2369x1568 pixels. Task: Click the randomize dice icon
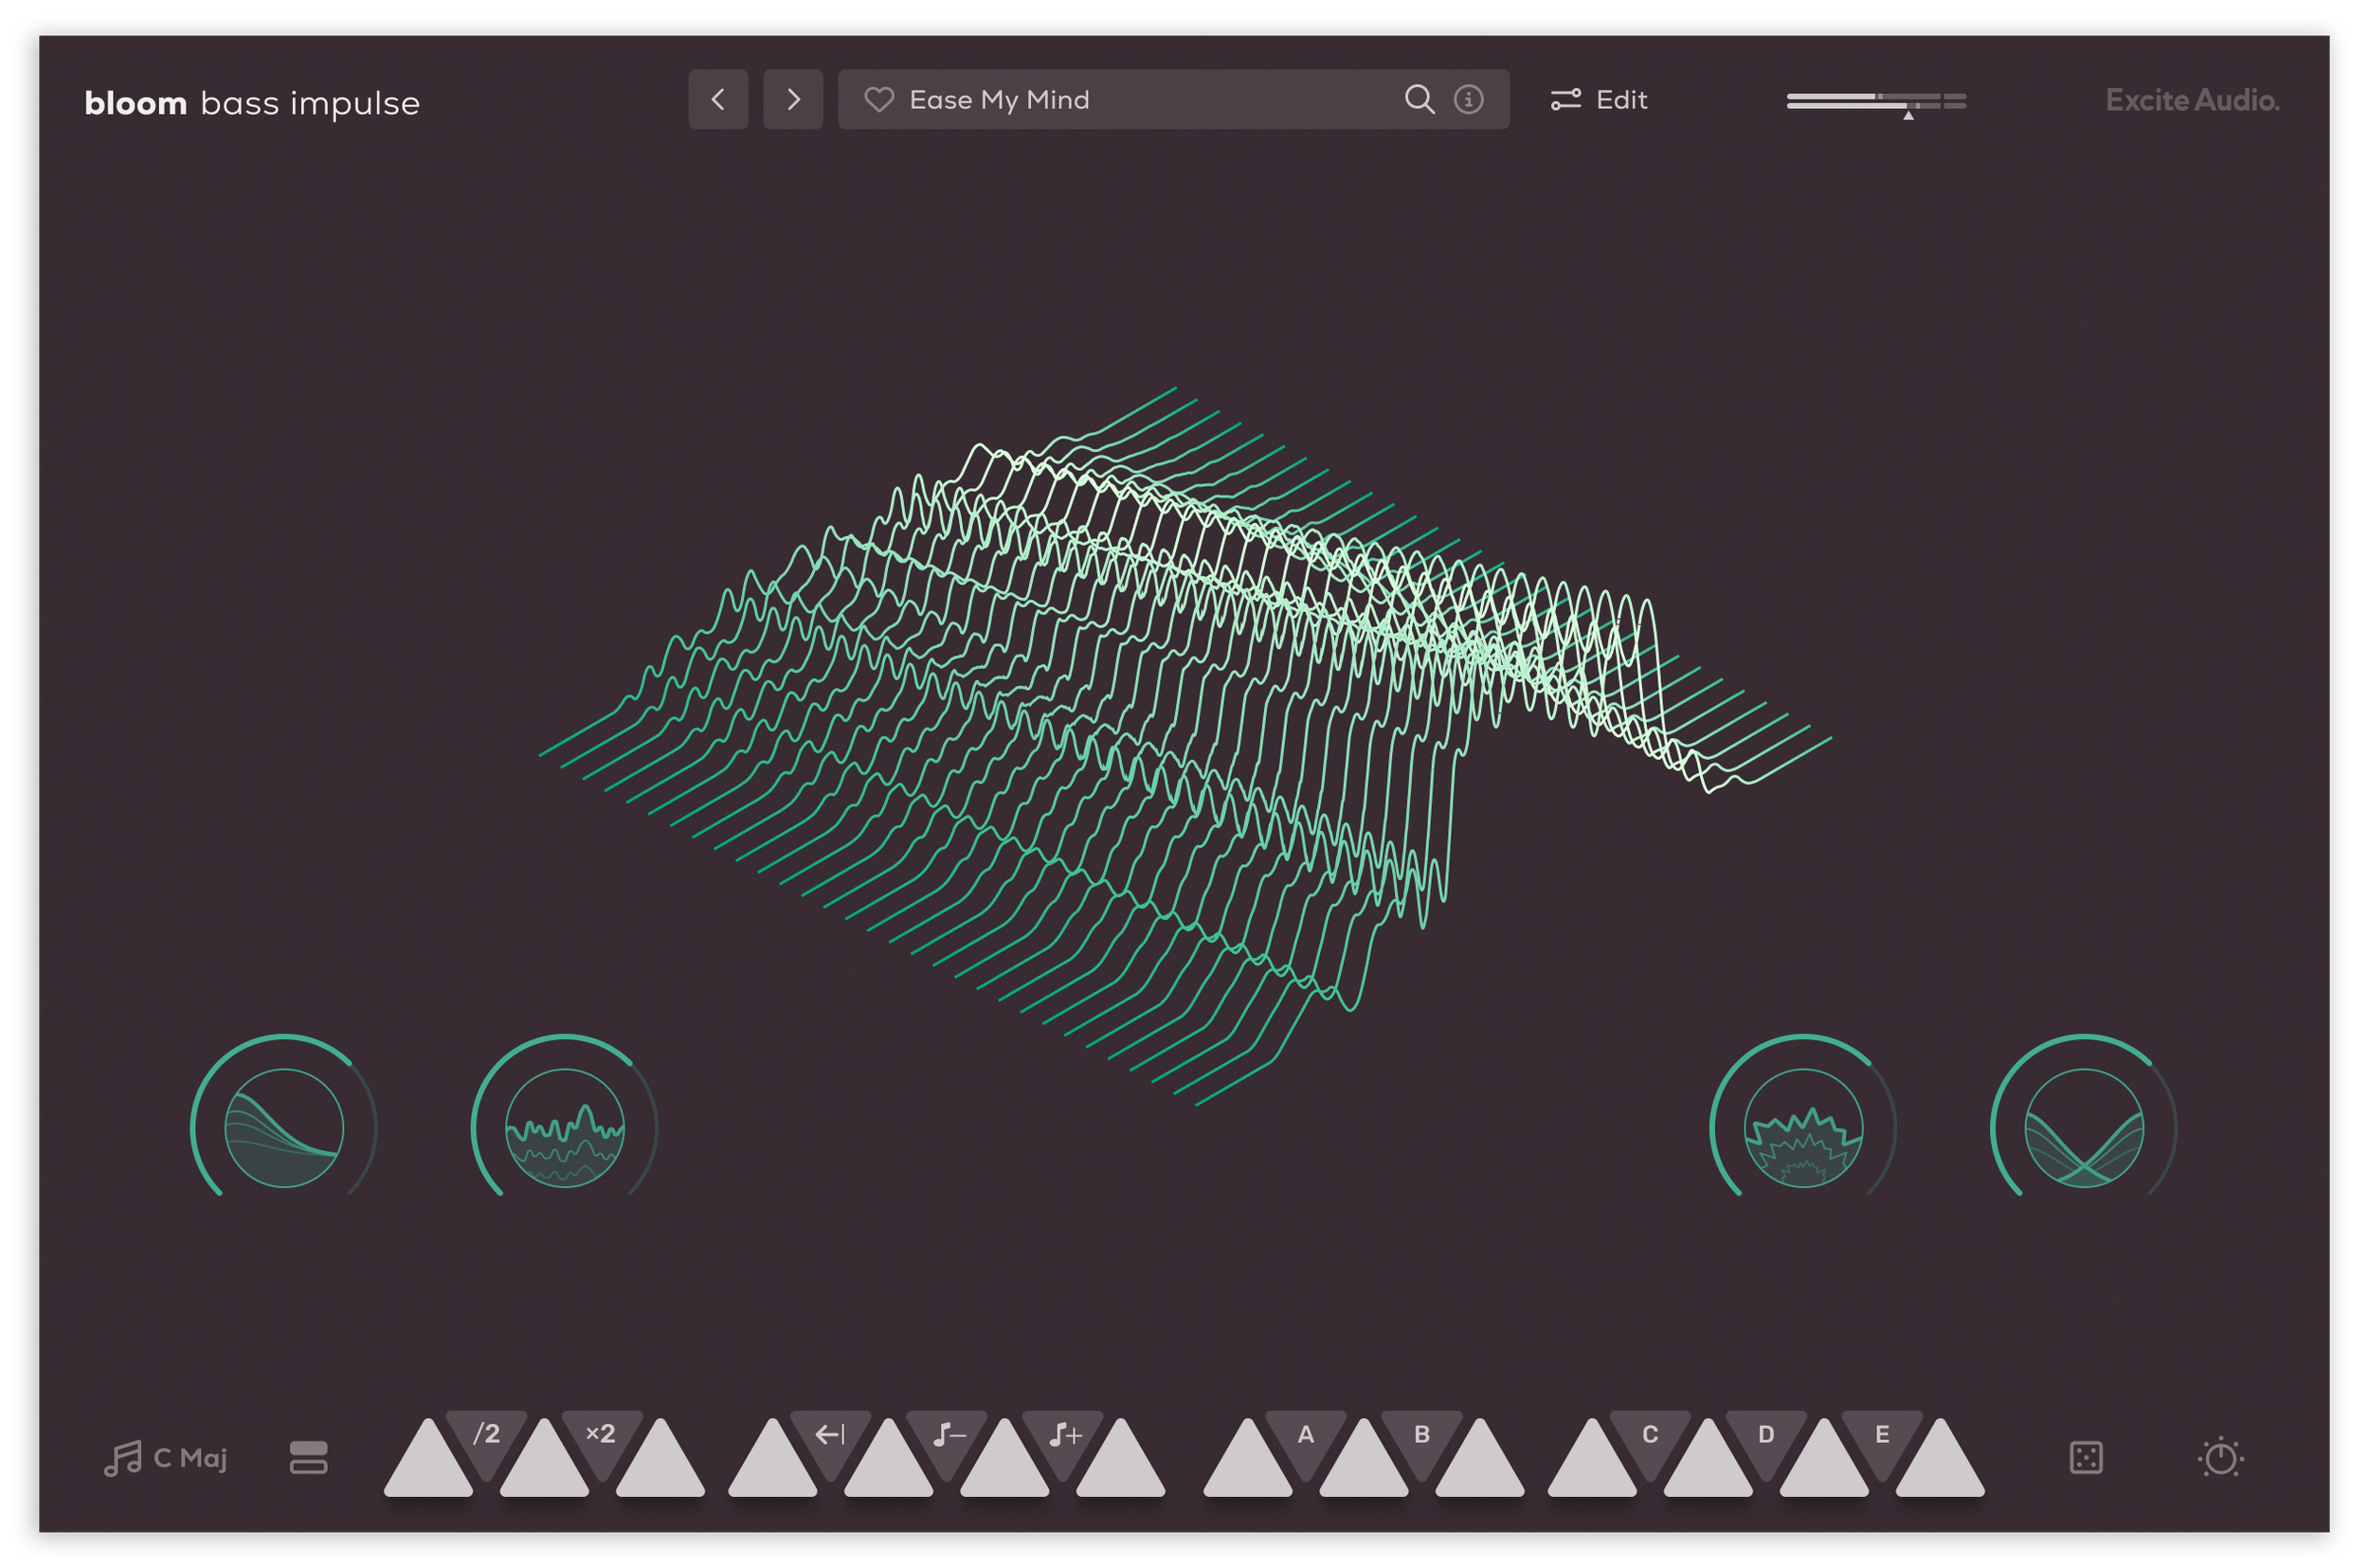(x=2085, y=1457)
